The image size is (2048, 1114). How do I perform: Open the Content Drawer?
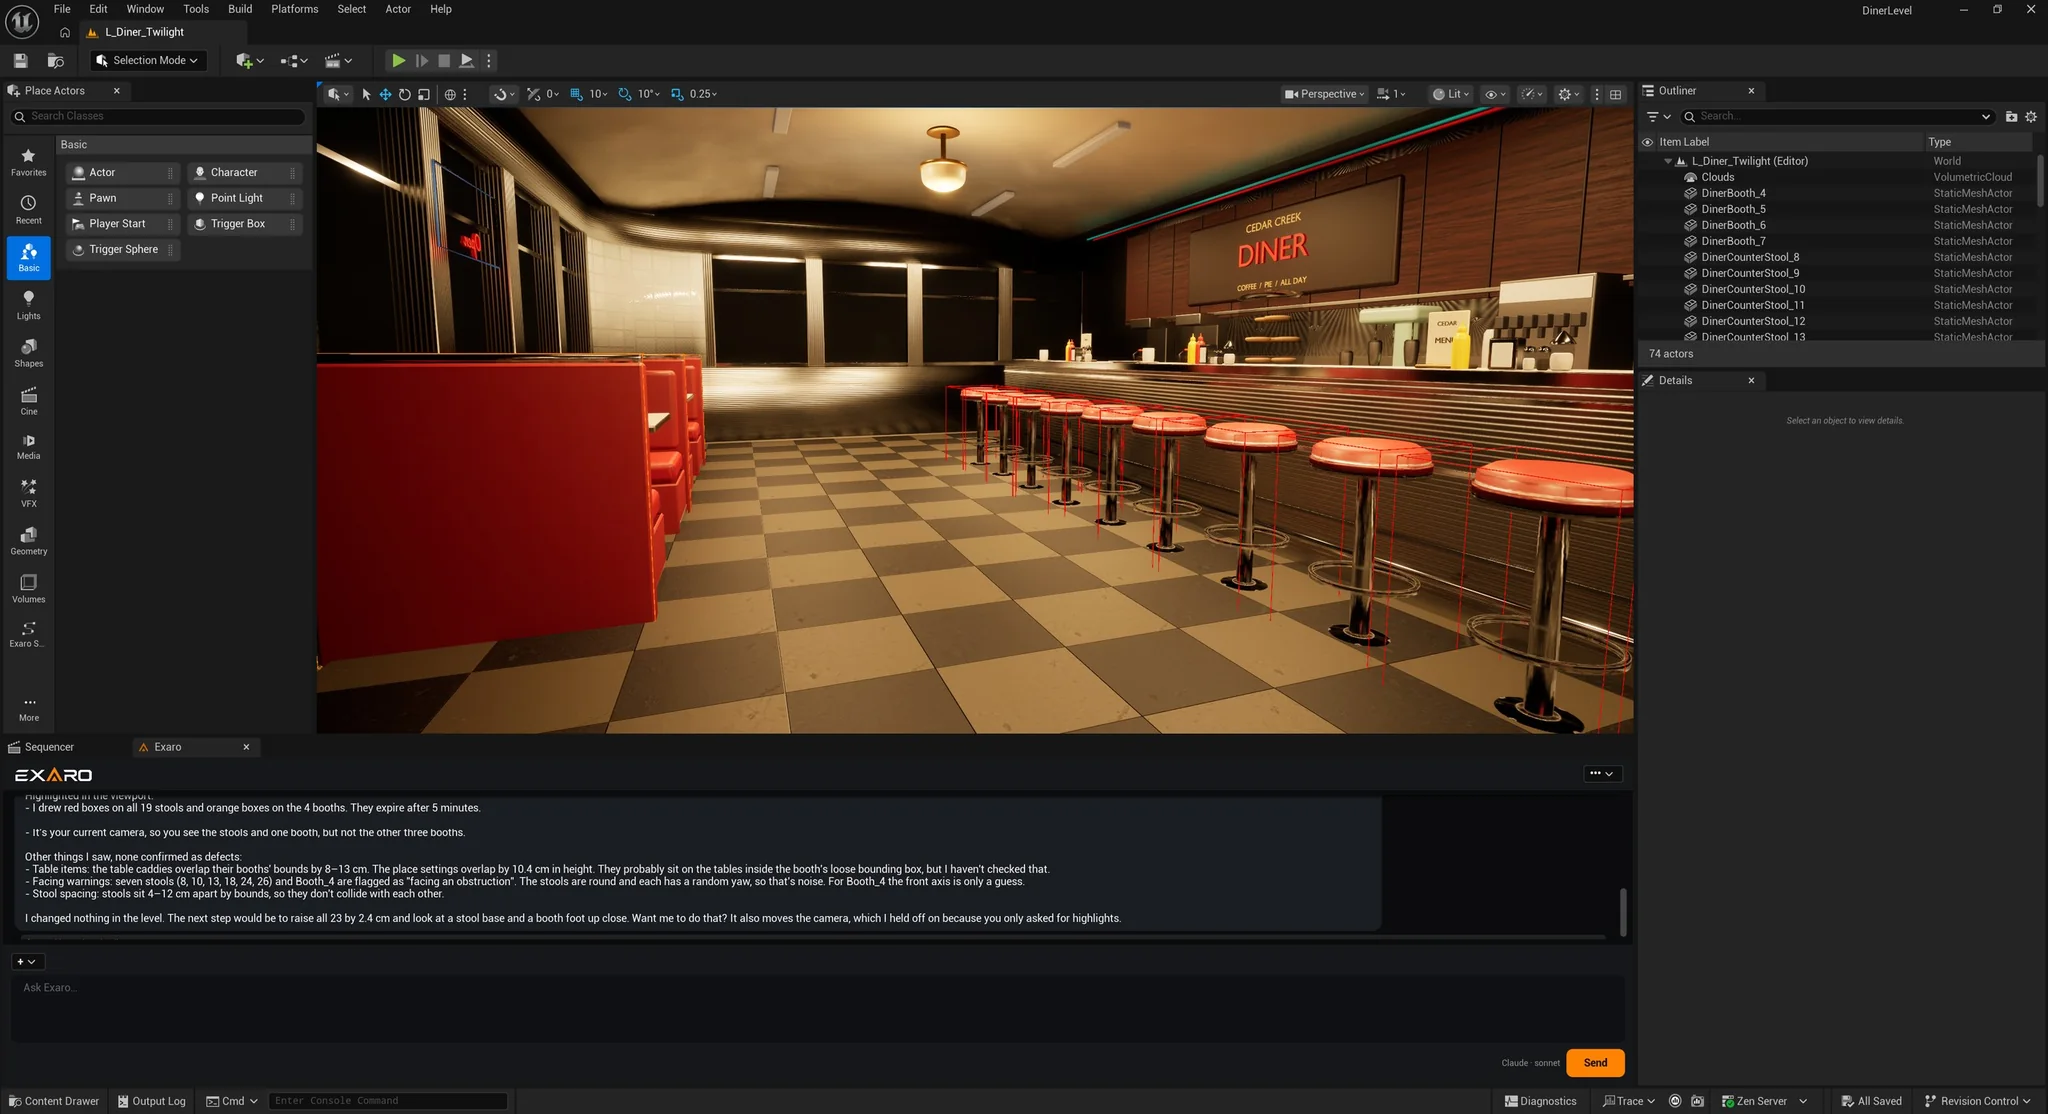[x=54, y=1101]
